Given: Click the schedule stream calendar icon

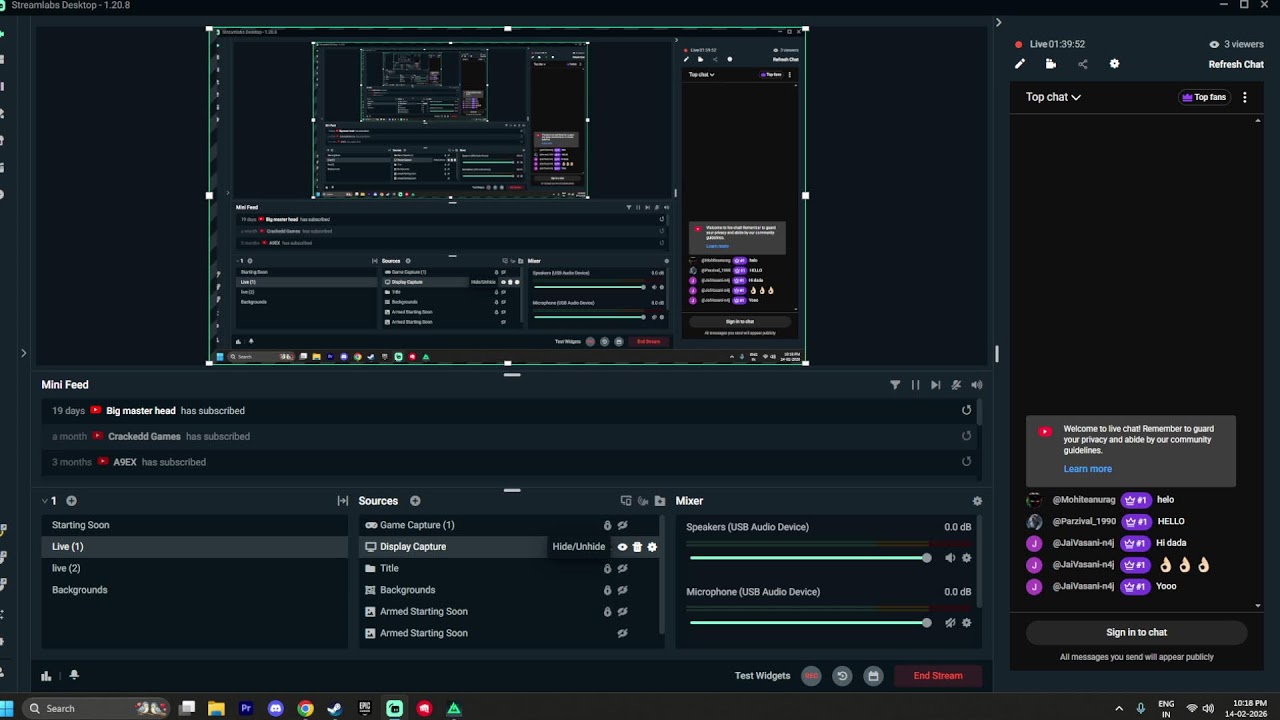Looking at the screenshot, I should [x=873, y=676].
